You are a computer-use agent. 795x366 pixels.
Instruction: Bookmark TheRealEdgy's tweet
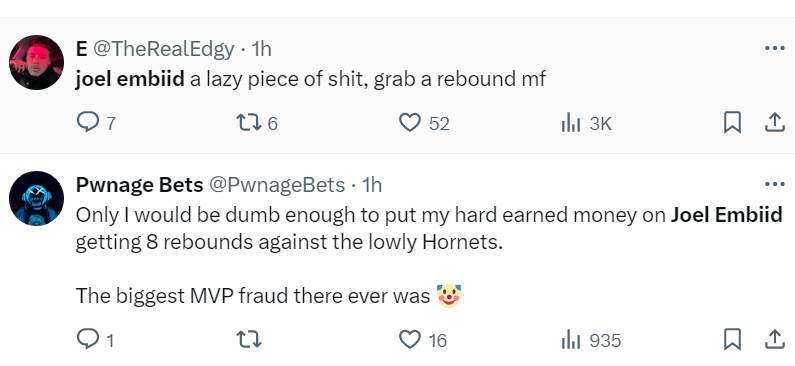point(732,123)
